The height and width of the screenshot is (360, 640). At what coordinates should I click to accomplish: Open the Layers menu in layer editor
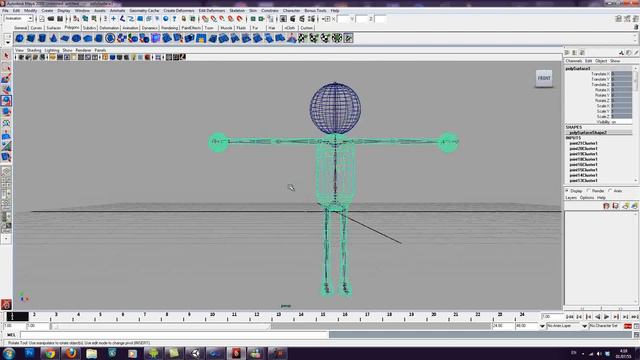[x=571, y=198]
